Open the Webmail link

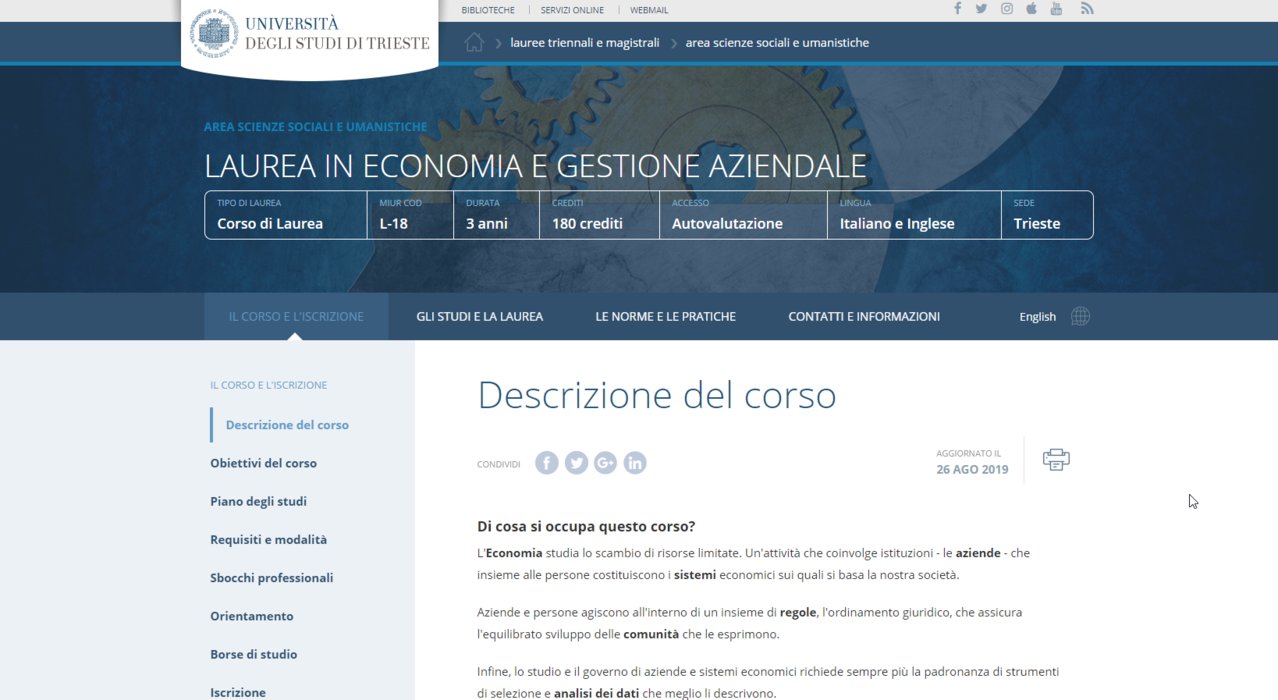(649, 10)
